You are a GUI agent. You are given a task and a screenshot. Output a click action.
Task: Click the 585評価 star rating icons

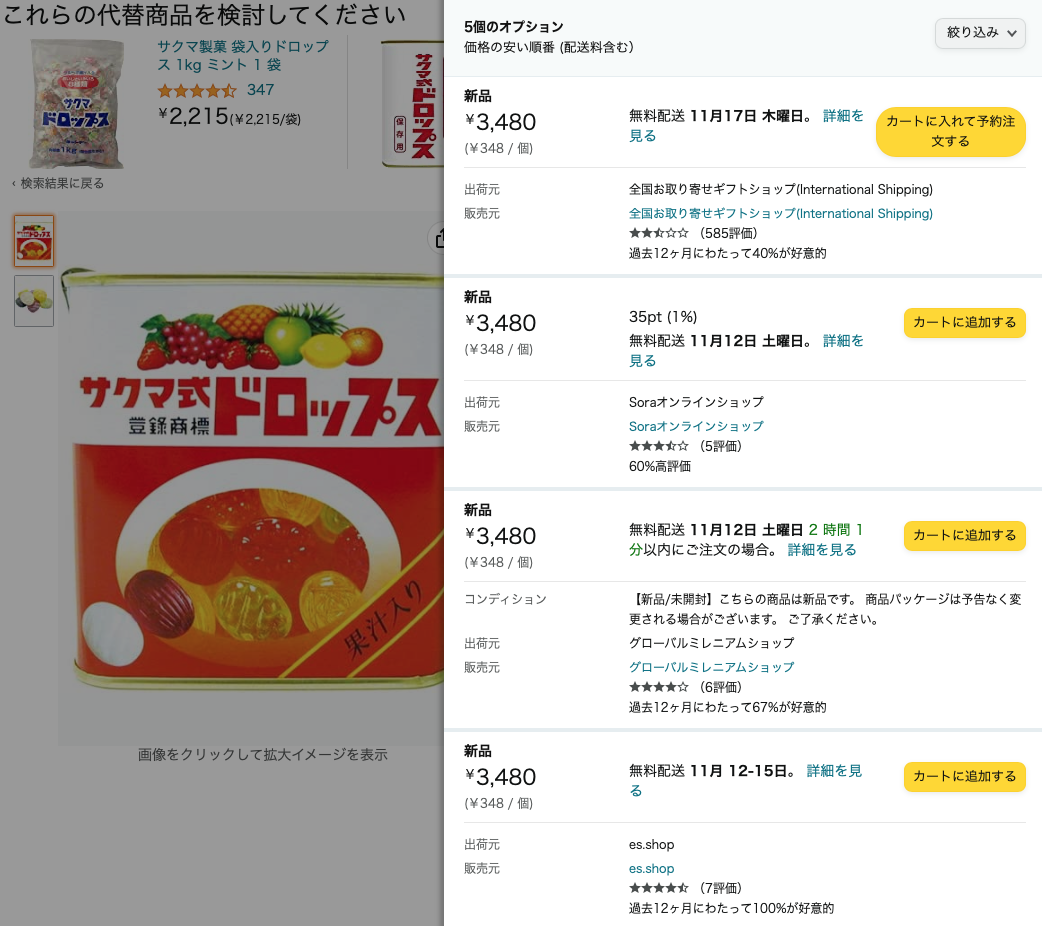click(658, 234)
